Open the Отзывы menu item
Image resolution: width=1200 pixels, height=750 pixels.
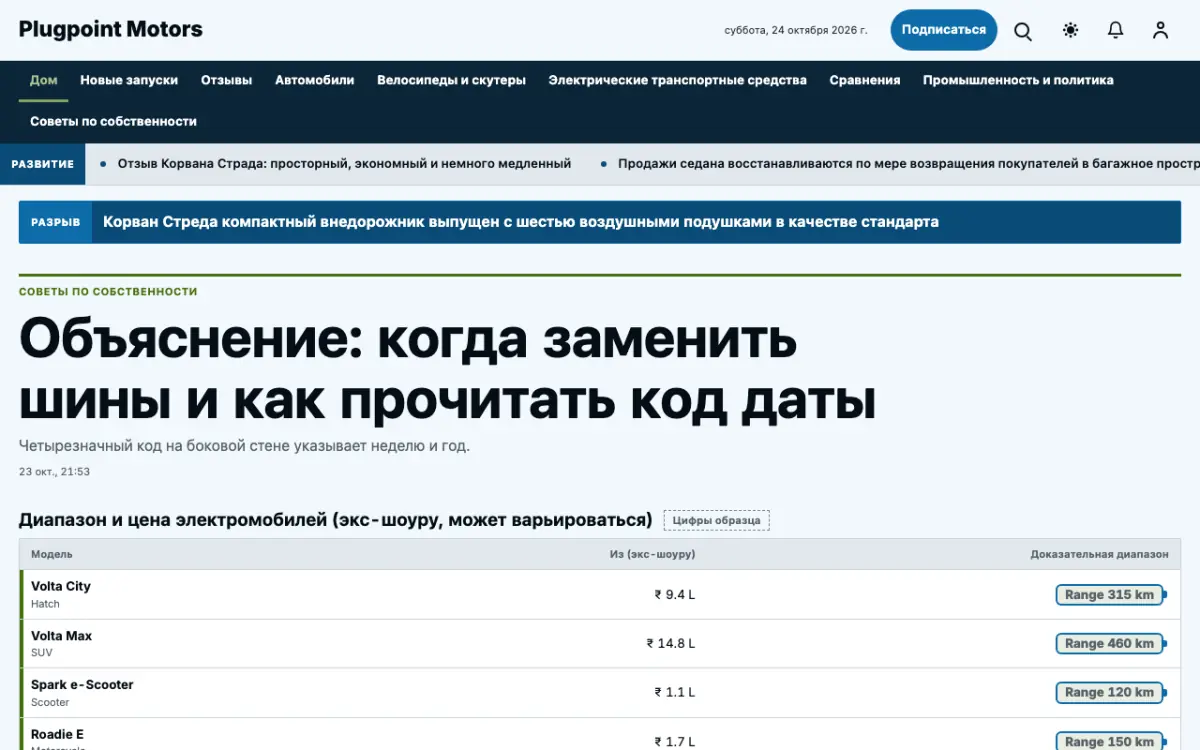(x=226, y=80)
